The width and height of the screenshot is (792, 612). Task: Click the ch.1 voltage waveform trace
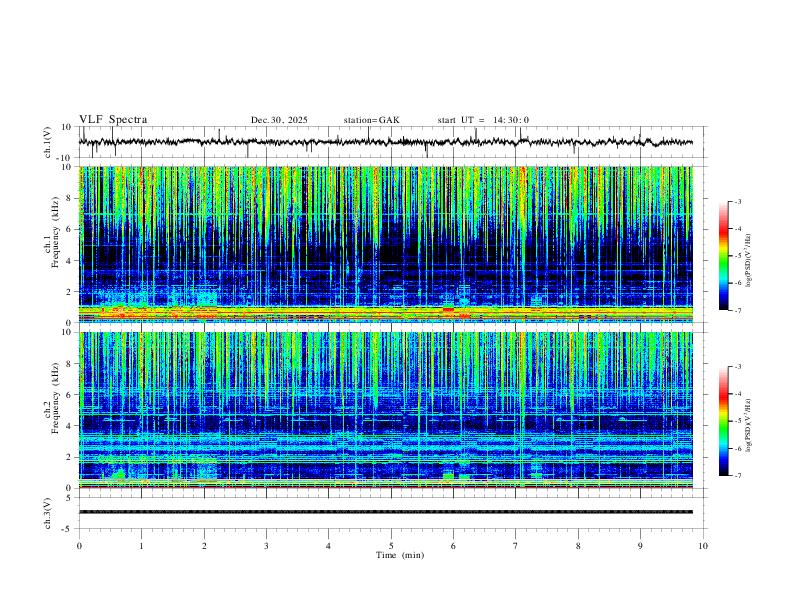click(386, 142)
